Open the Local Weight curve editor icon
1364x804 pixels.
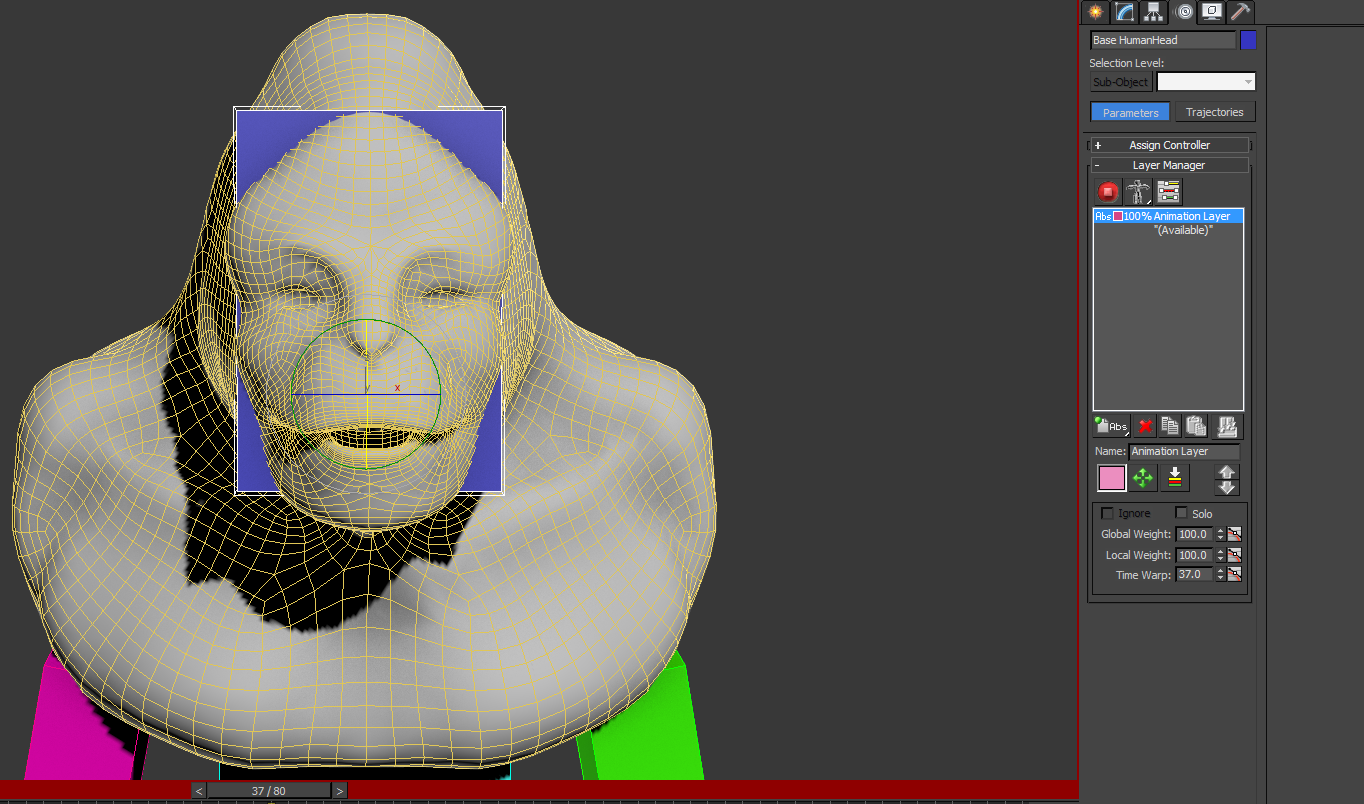(1234, 555)
